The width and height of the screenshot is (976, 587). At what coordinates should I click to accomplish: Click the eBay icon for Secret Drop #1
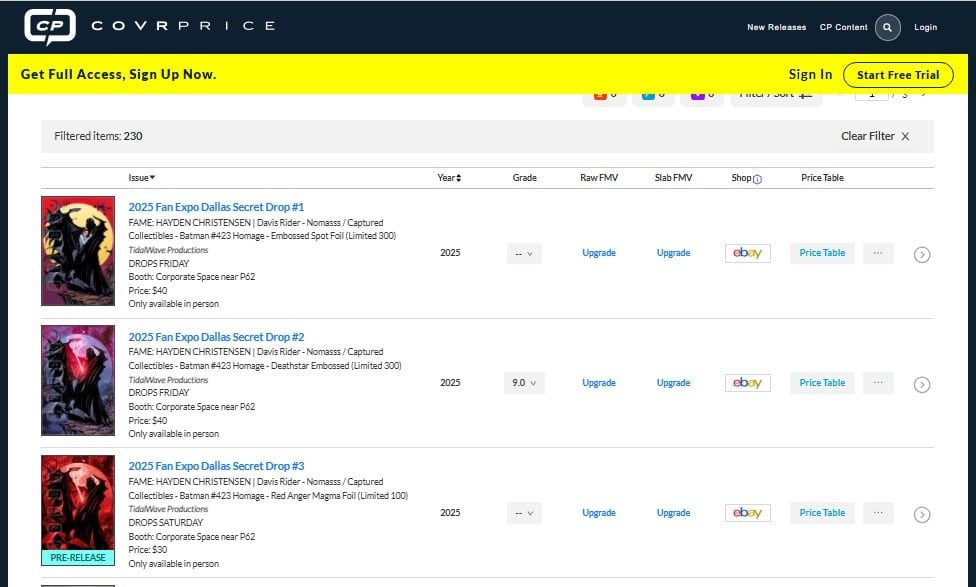pyautogui.click(x=747, y=253)
